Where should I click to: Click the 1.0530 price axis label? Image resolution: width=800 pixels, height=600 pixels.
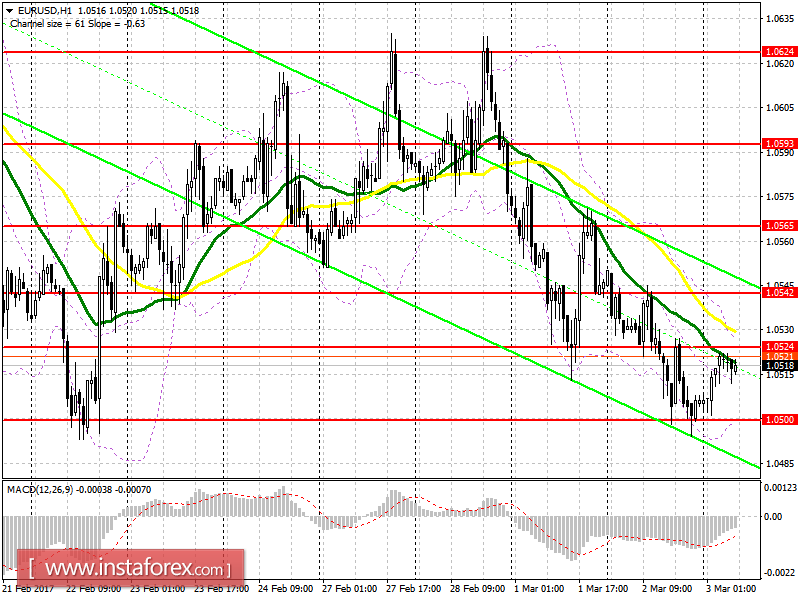(x=780, y=330)
